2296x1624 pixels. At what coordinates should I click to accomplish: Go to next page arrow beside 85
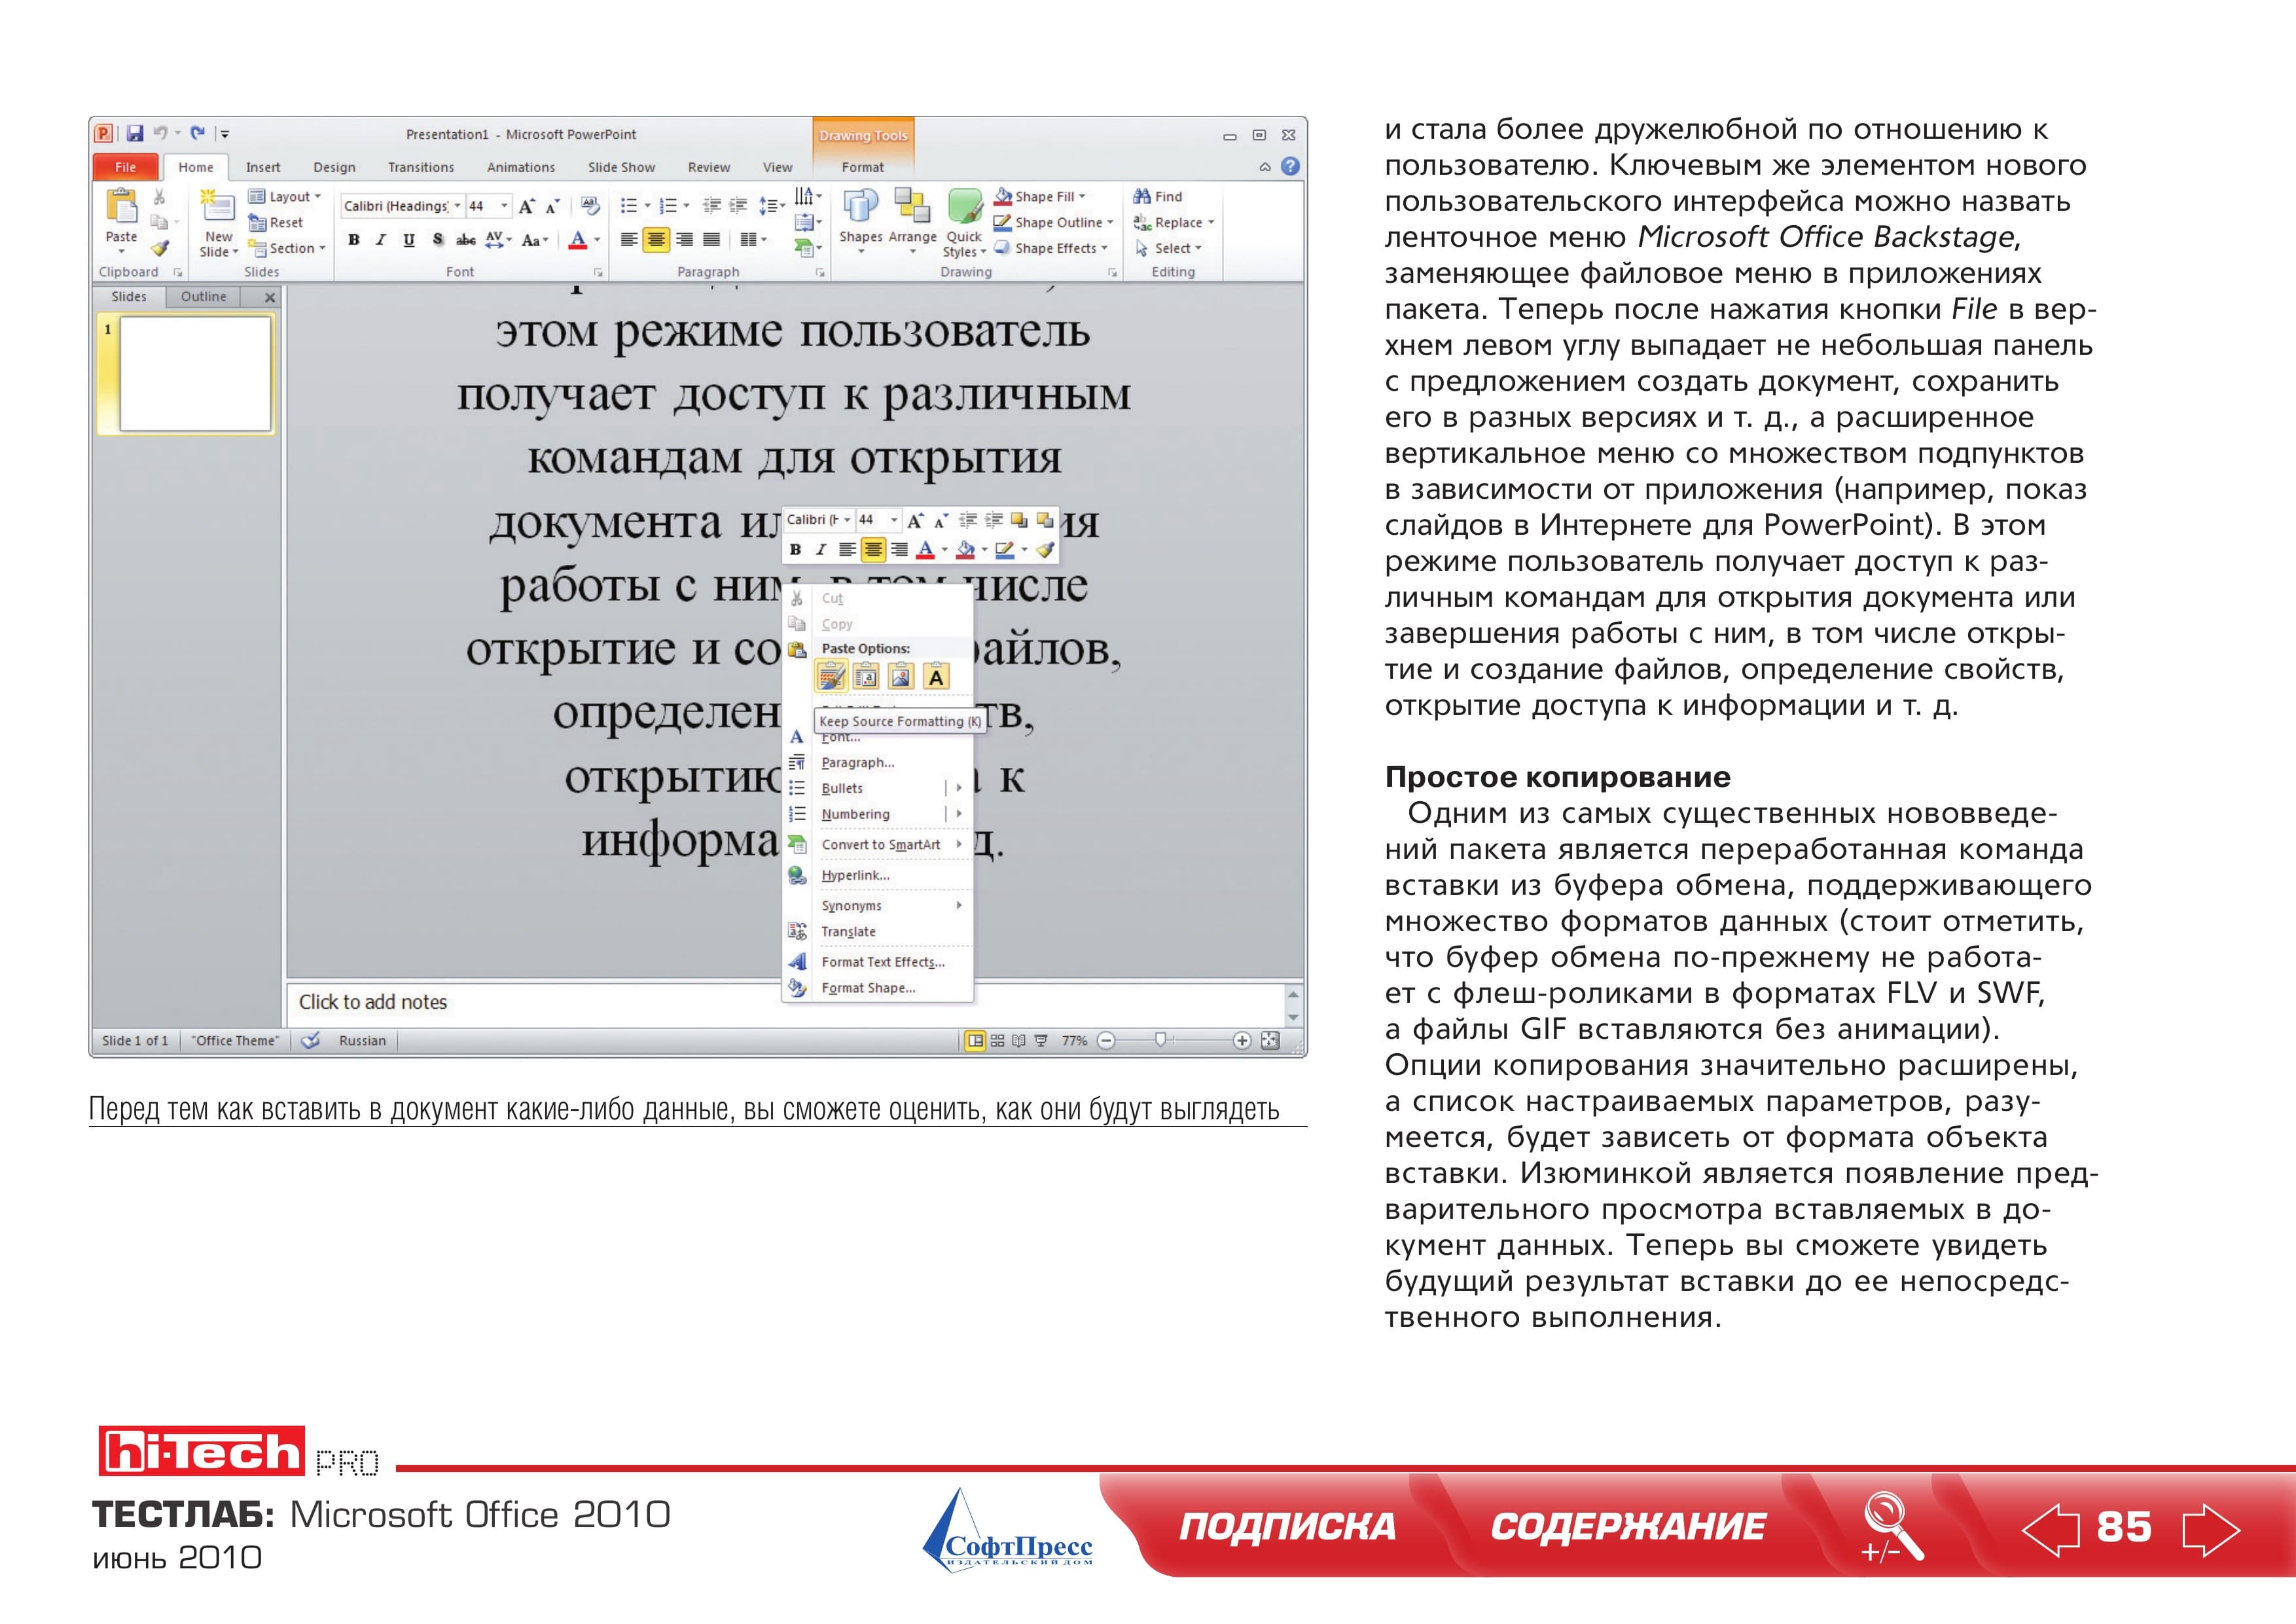click(2211, 1529)
